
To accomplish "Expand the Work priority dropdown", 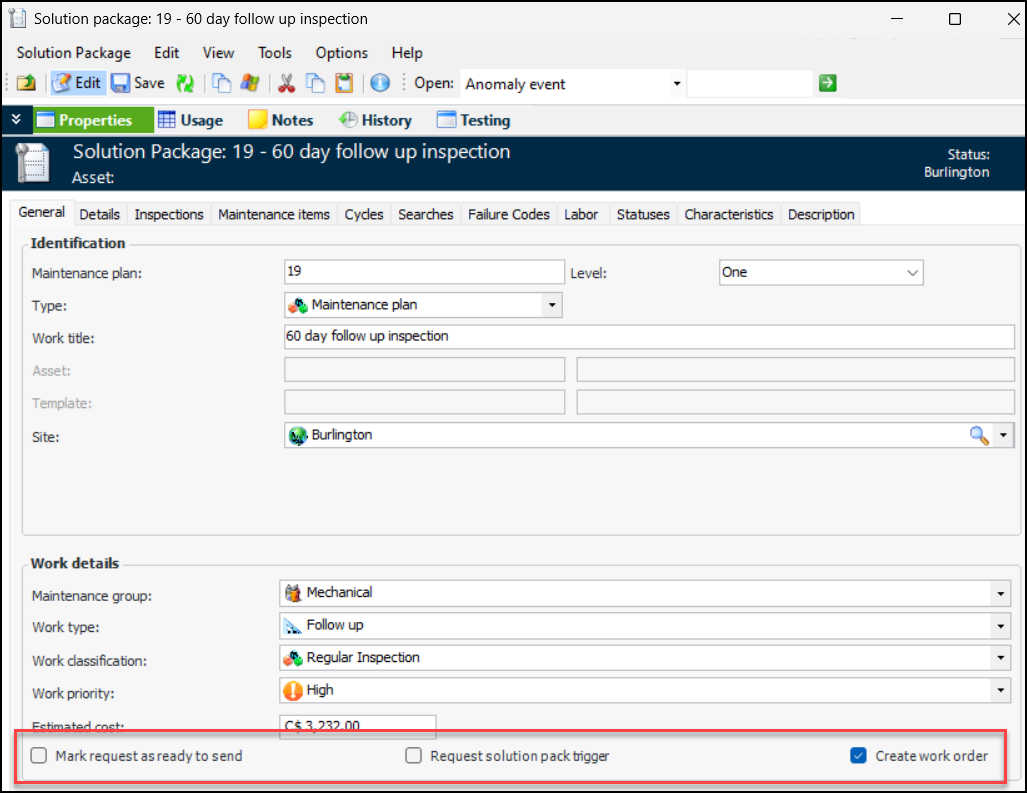I will 1000,691.
